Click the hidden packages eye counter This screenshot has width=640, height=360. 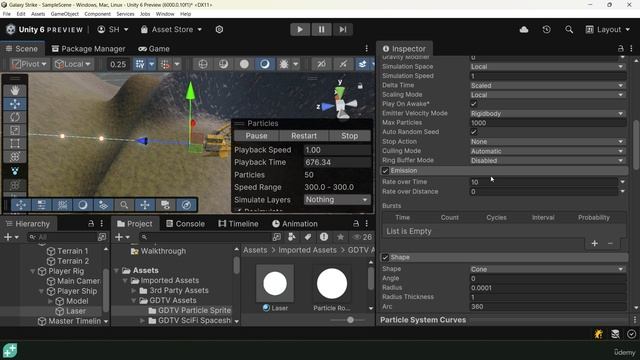[x=362, y=237]
